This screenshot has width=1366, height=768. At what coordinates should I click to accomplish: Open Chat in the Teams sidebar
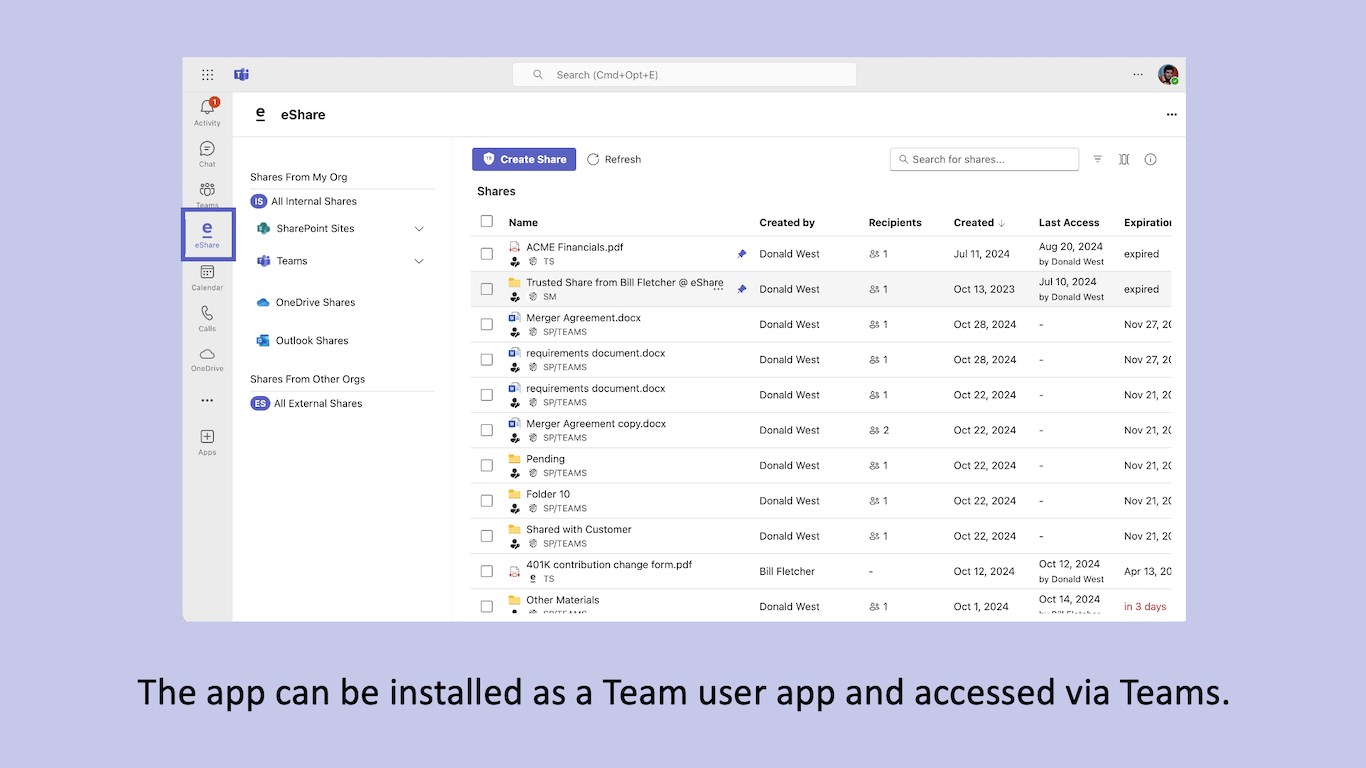207,150
